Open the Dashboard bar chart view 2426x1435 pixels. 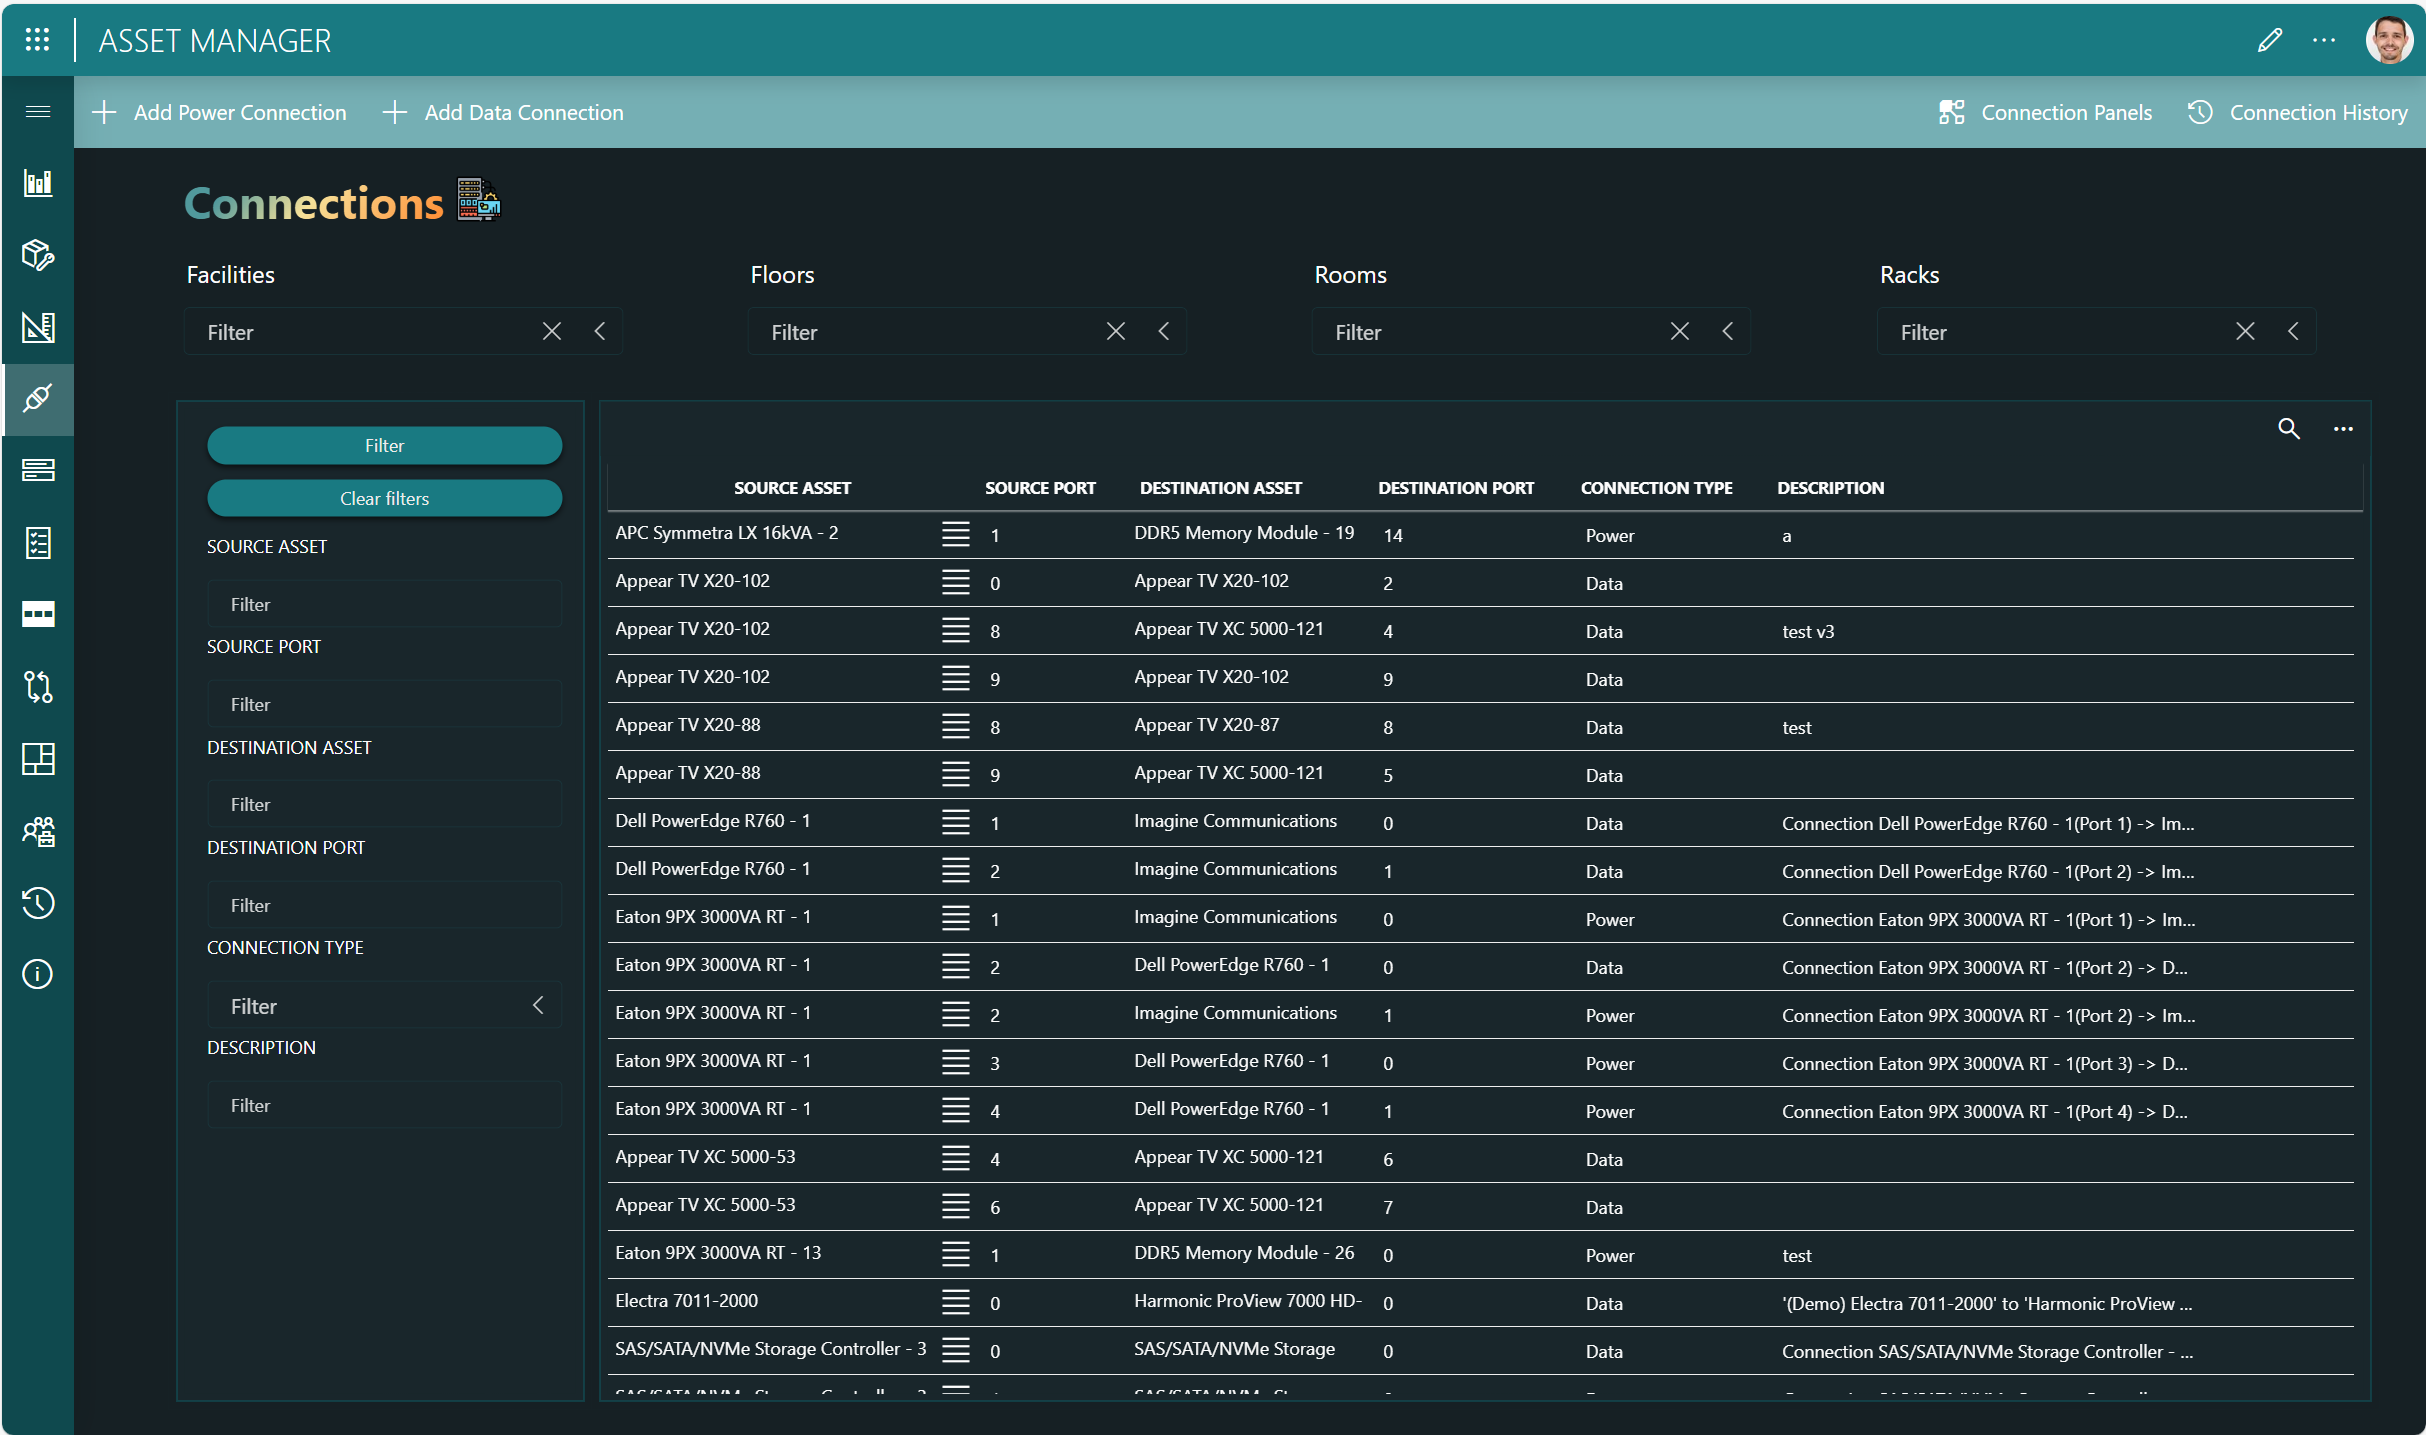(37, 183)
